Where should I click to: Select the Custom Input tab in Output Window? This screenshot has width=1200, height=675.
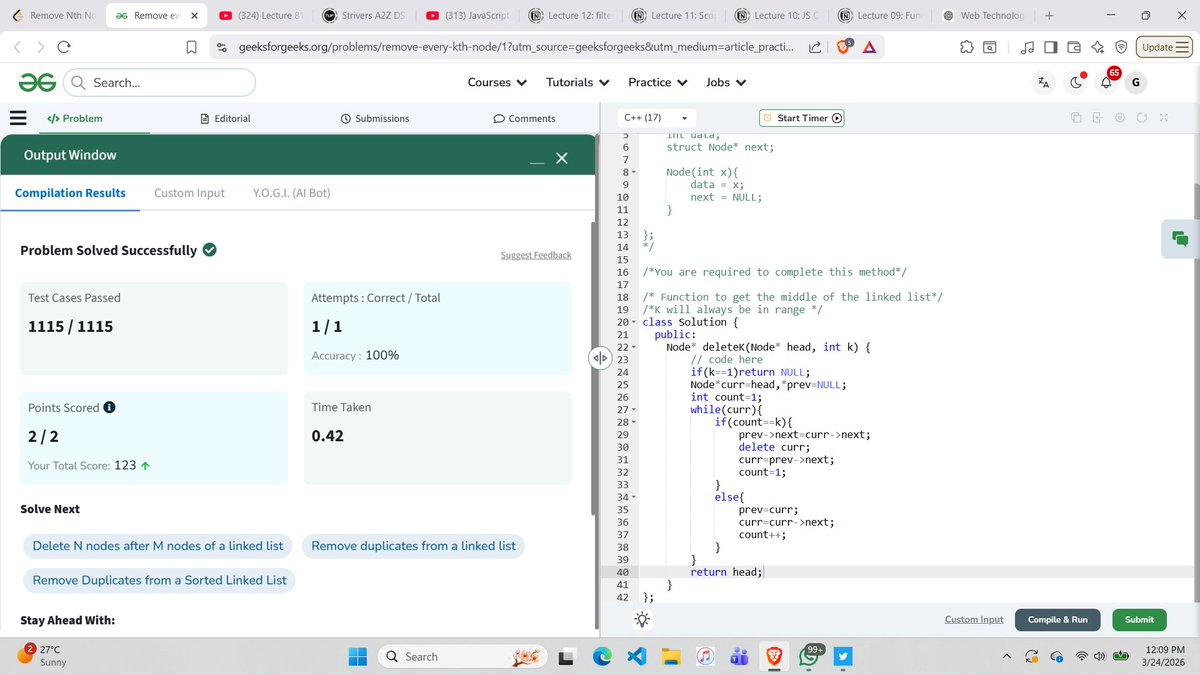click(189, 193)
